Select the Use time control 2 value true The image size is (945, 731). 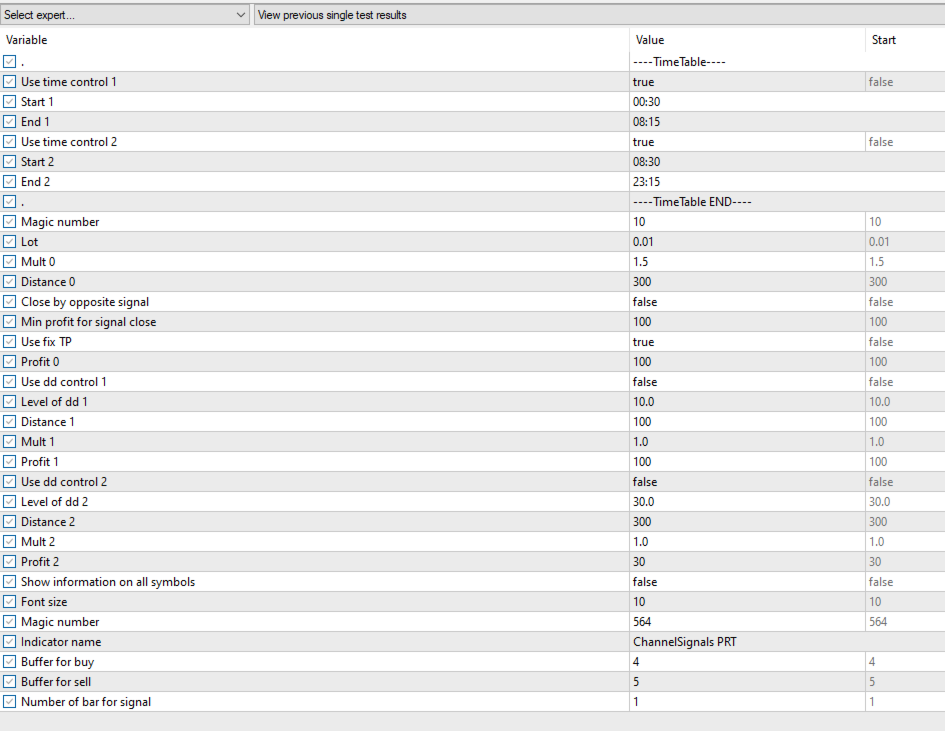[x=745, y=142]
